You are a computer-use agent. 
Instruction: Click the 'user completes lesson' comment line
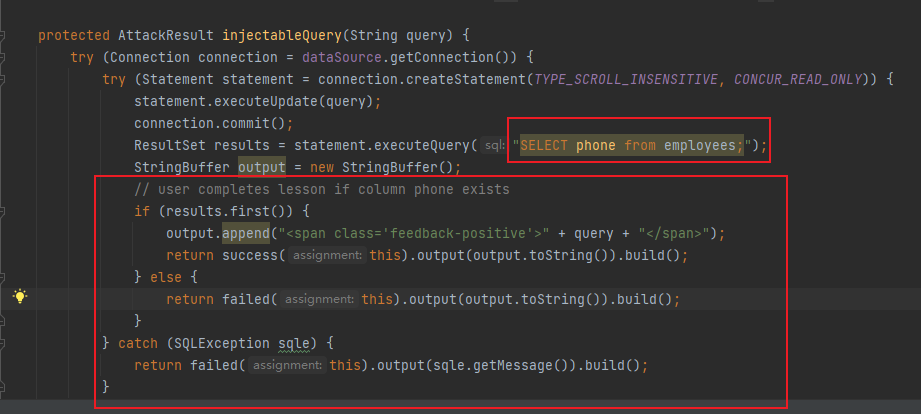tap(322, 189)
